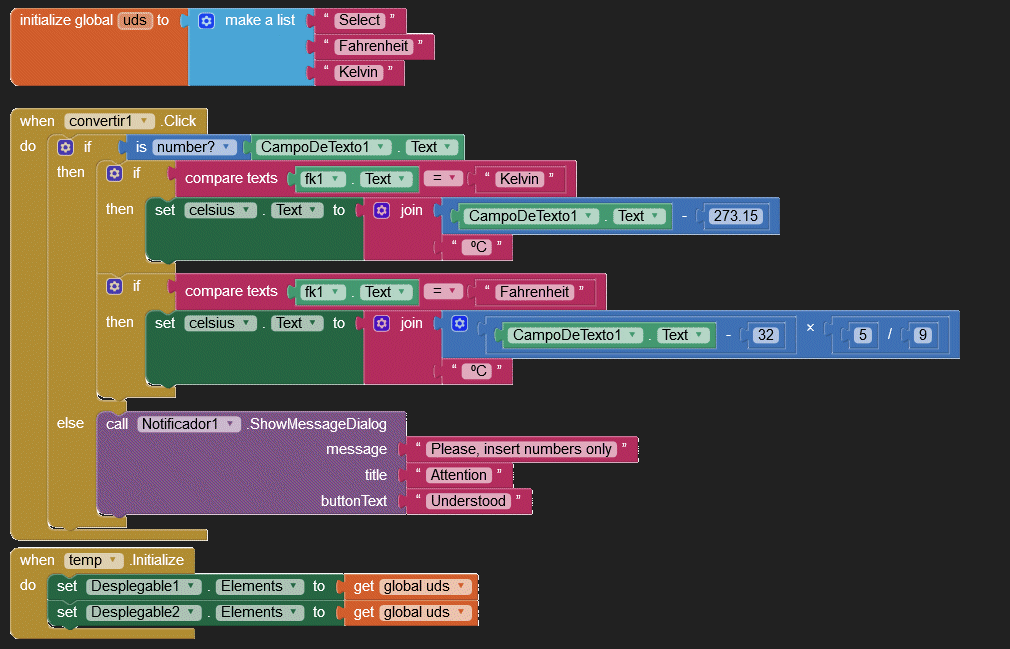Edit the 273.15 number field
Screen dimensions: 1010x649
point(737,216)
